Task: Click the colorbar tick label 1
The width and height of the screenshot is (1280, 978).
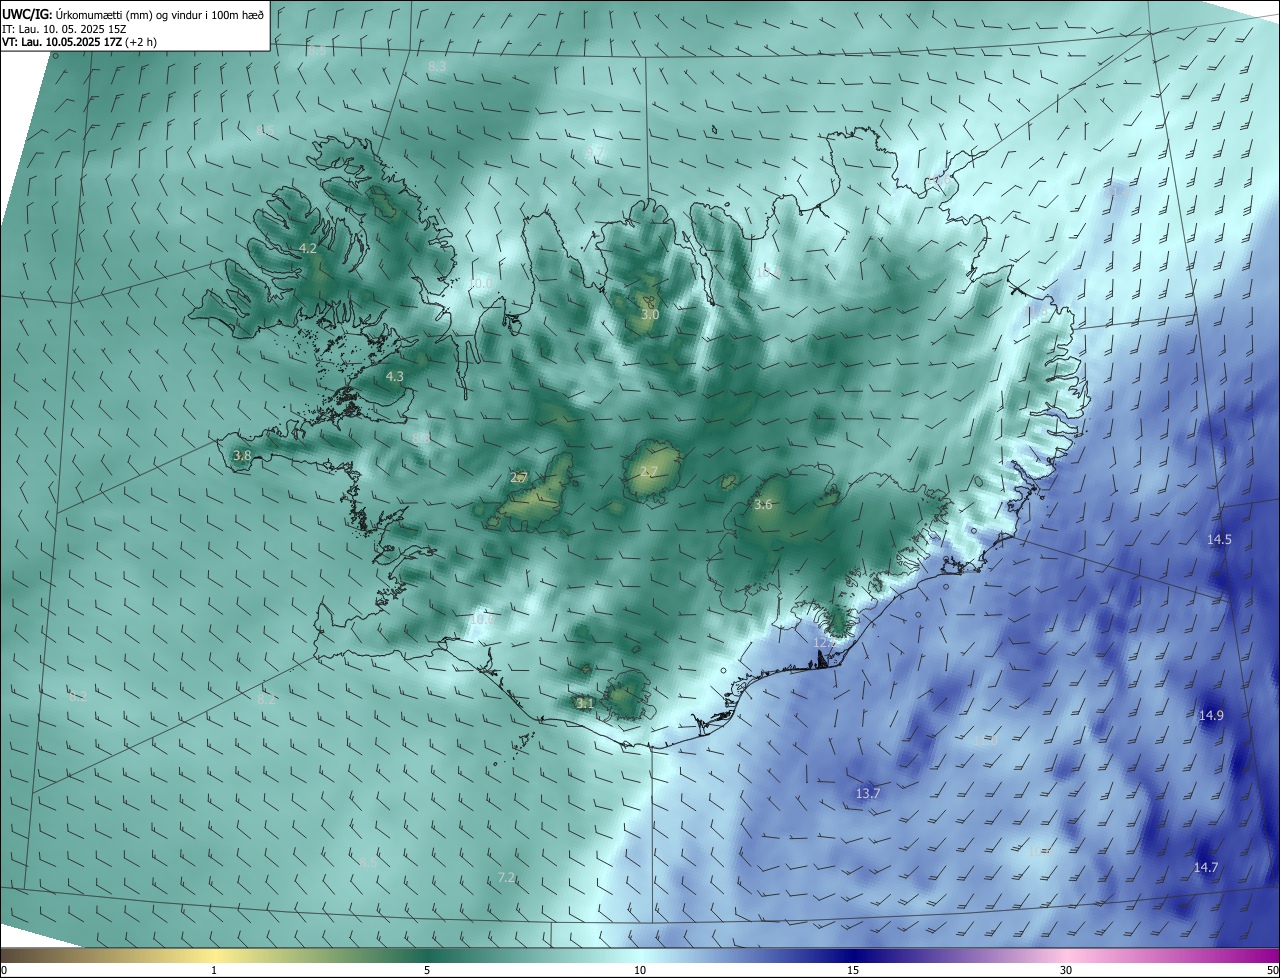Action: pyautogui.click(x=214, y=970)
